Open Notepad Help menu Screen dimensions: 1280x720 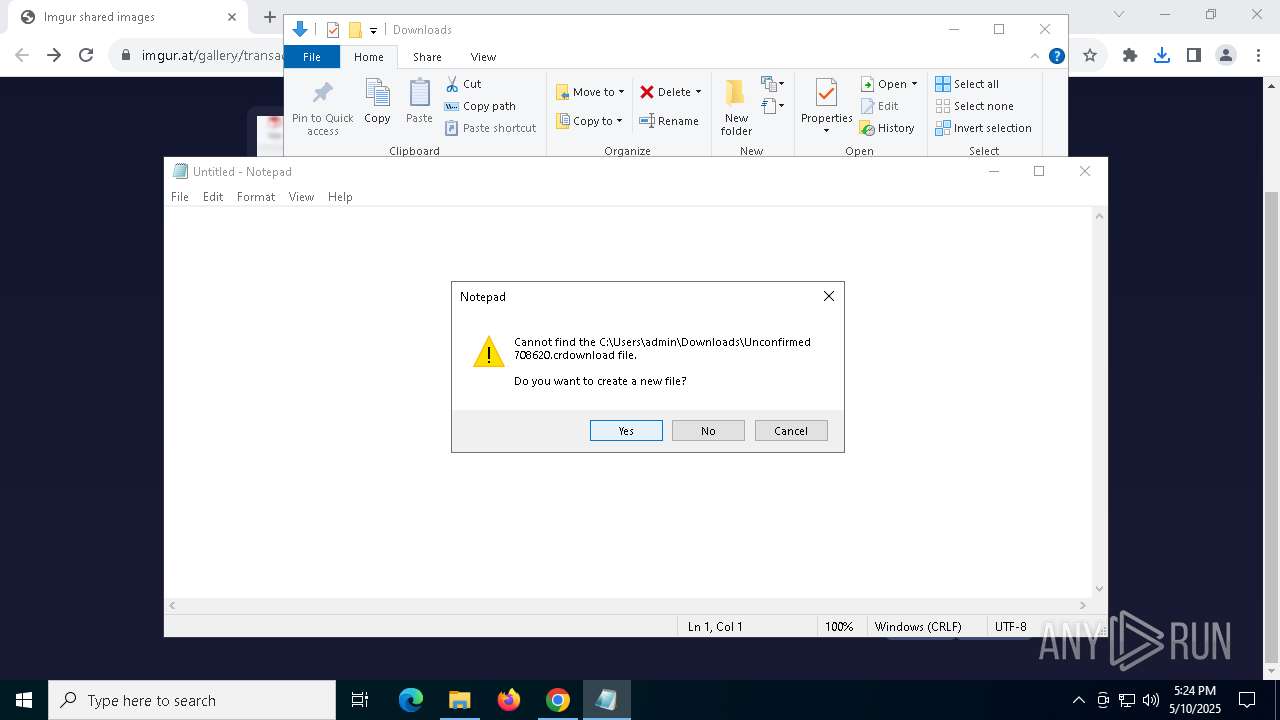click(x=340, y=197)
